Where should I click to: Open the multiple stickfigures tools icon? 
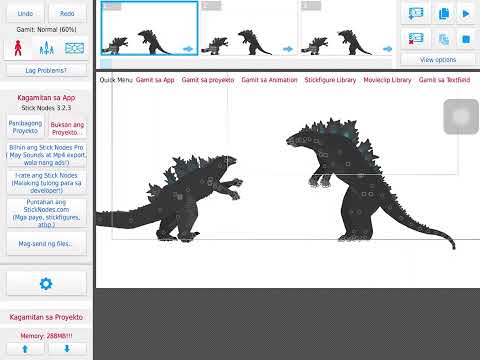(46, 48)
